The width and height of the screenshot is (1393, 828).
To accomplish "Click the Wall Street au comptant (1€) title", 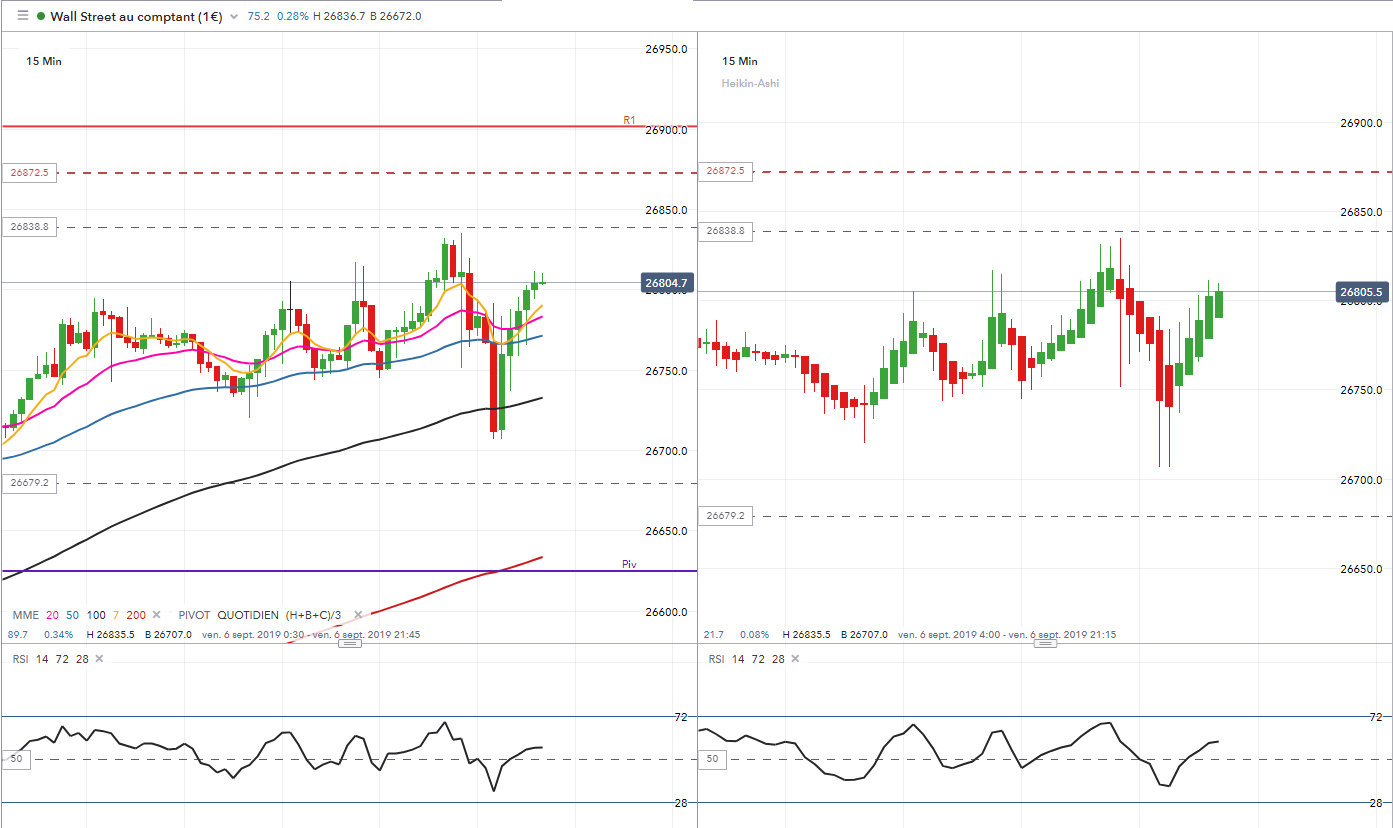I will point(137,16).
